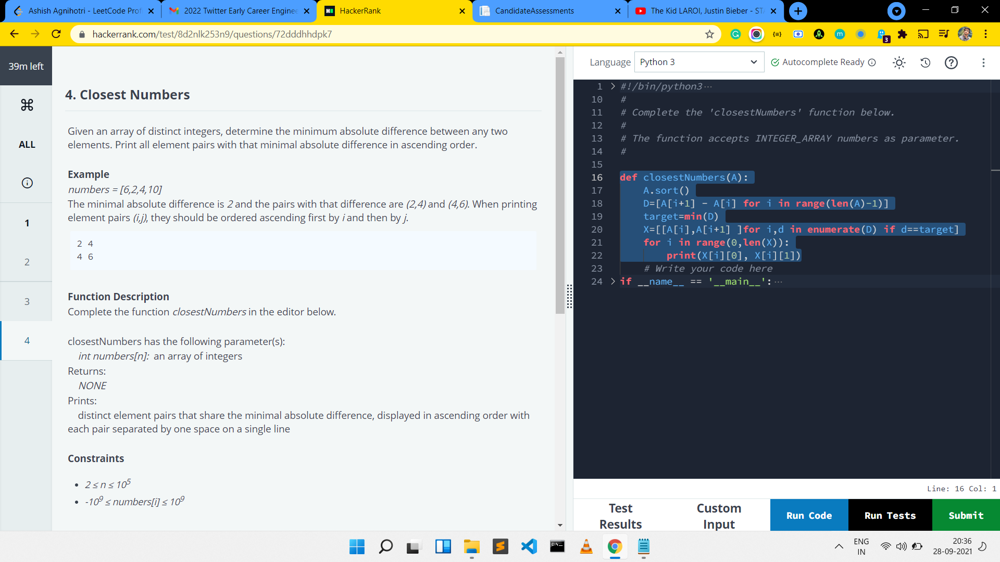Viewport: 1000px width, 562px height.
Task: Open File Explorer from taskbar
Action: (471, 547)
